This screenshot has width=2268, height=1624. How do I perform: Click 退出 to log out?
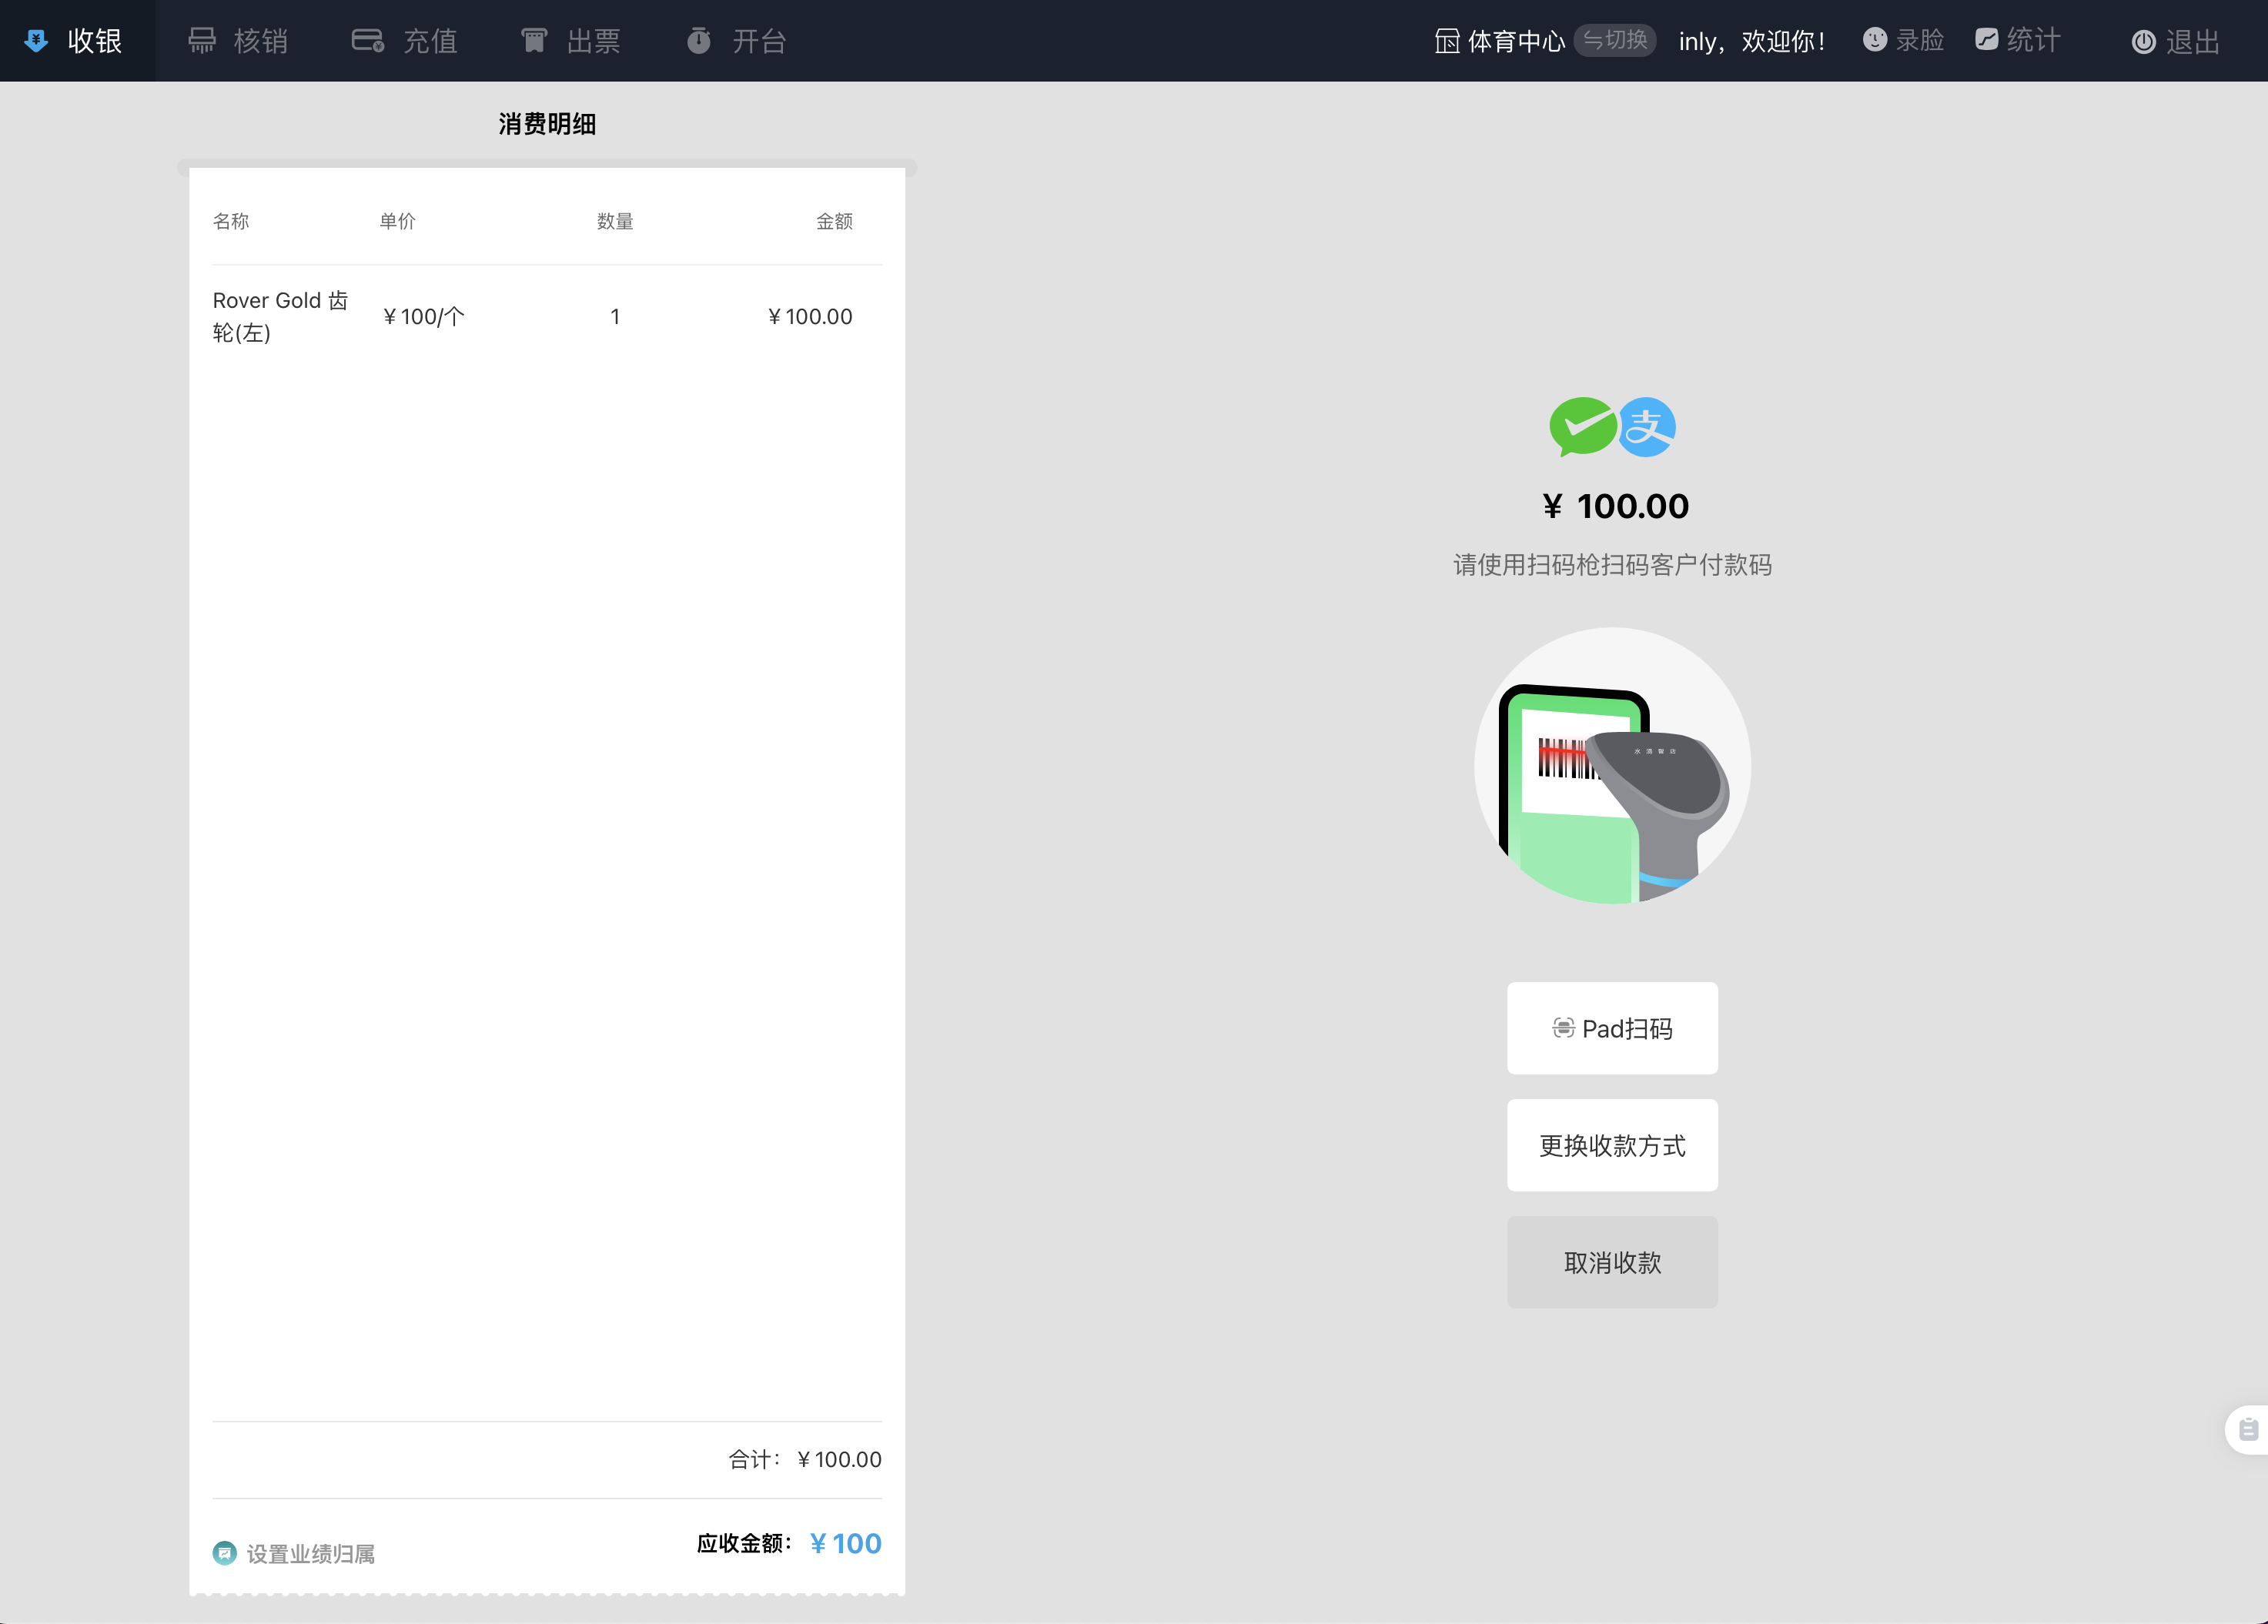click(2176, 41)
